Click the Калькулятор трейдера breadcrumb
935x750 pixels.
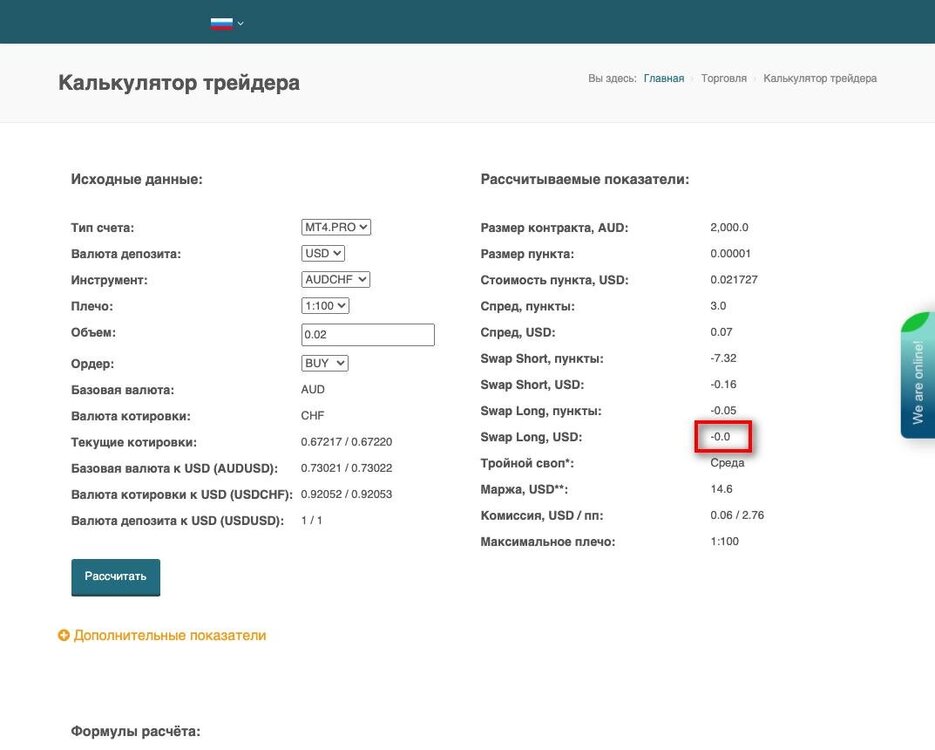[x=820, y=79]
